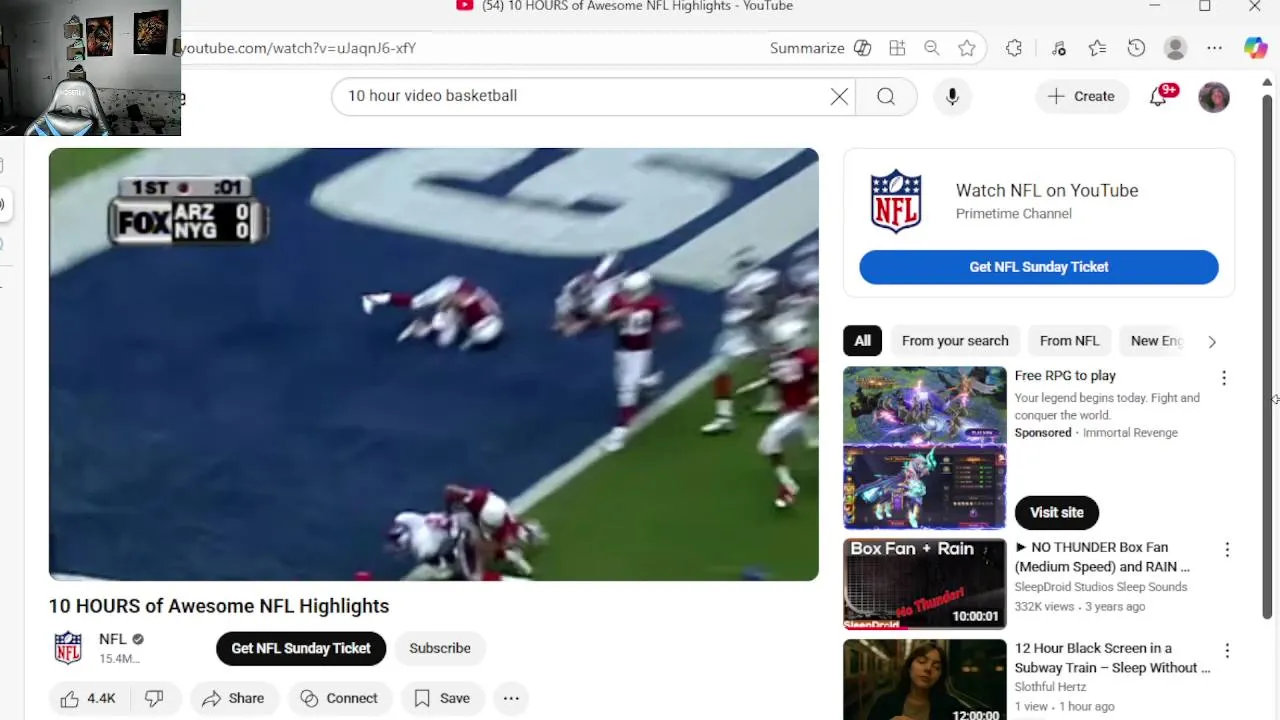Image resolution: width=1280 pixels, height=720 pixels.
Task: Click the title '10 HOURS of Awesome NFL Highlights'
Action: coord(219,606)
